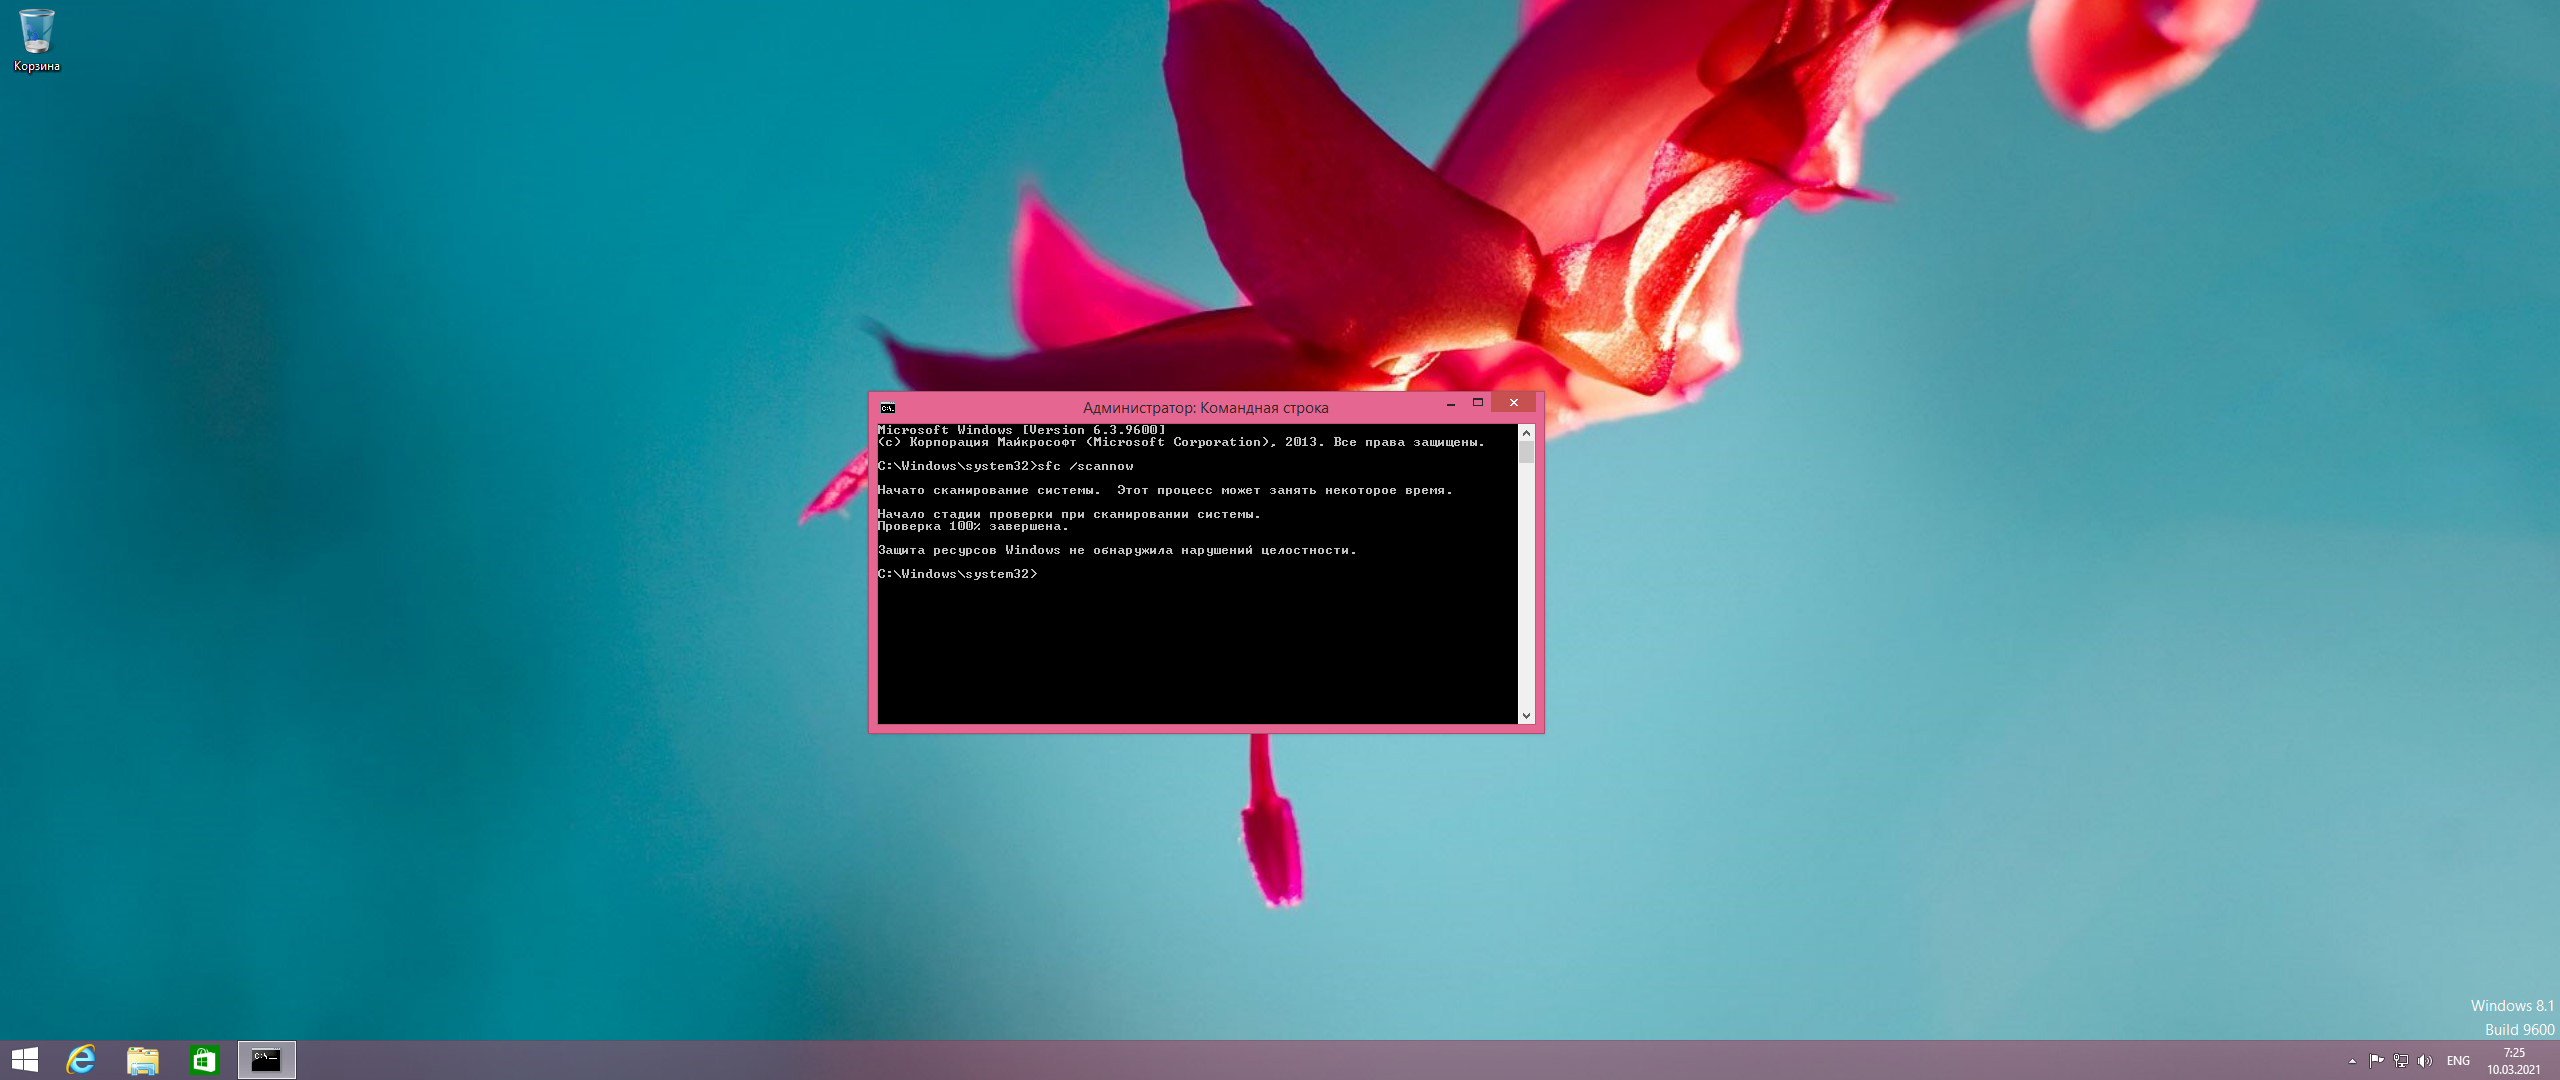Click the console scrollbar thumb
This screenshot has height=1080, width=2560.
1526,452
